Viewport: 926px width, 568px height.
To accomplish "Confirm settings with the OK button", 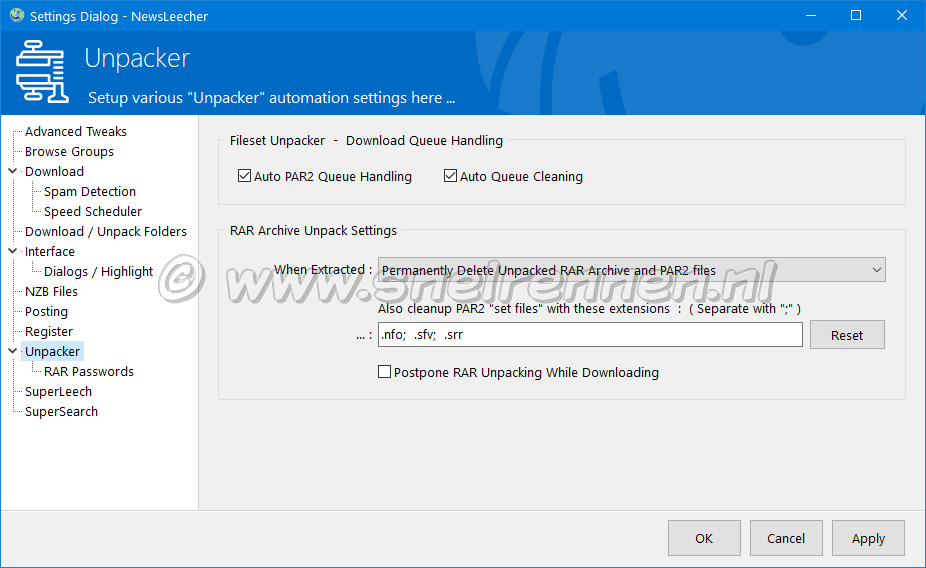I will (x=704, y=538).
